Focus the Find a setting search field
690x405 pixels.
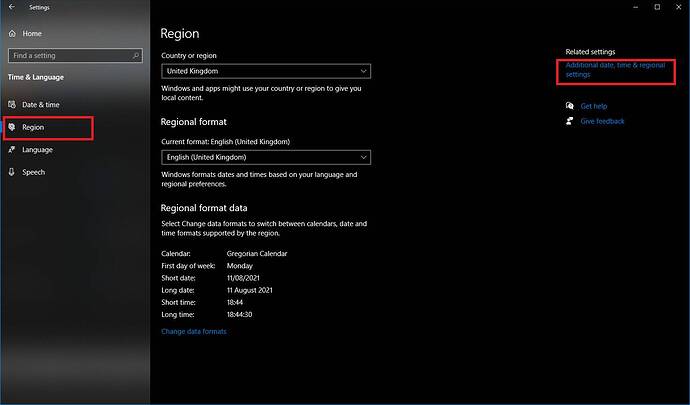pyautogui.click(x=70, y=56)
